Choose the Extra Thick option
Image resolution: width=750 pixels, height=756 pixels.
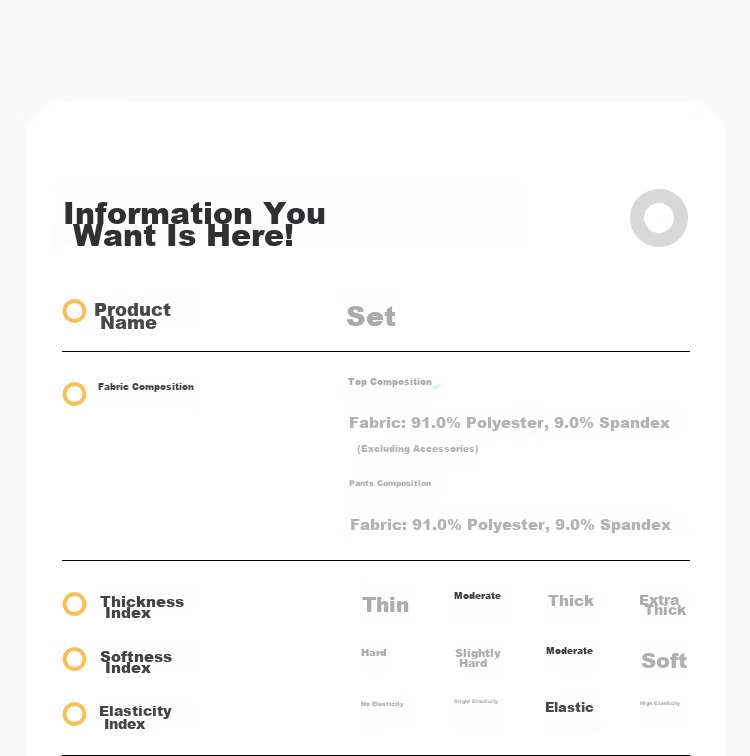pyautogui.click(x=662, y=605)
